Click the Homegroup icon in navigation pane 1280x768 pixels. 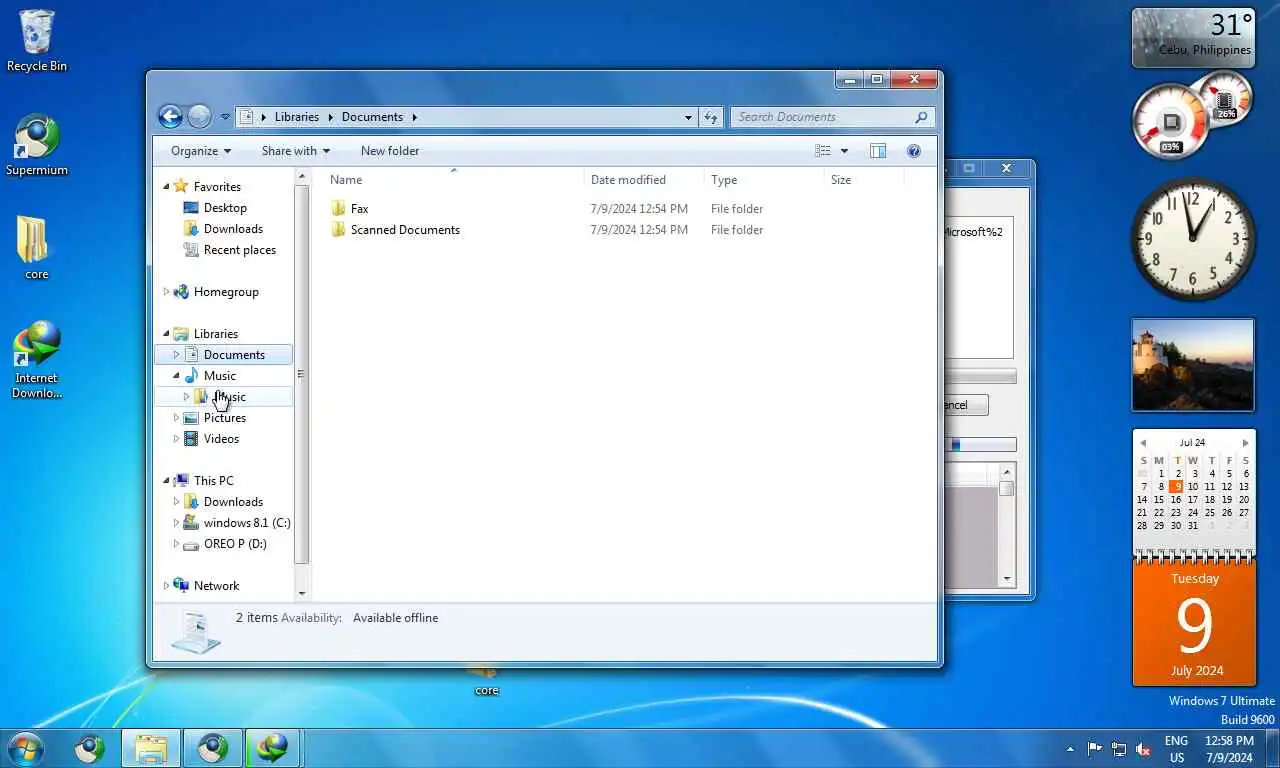[181, 292]
